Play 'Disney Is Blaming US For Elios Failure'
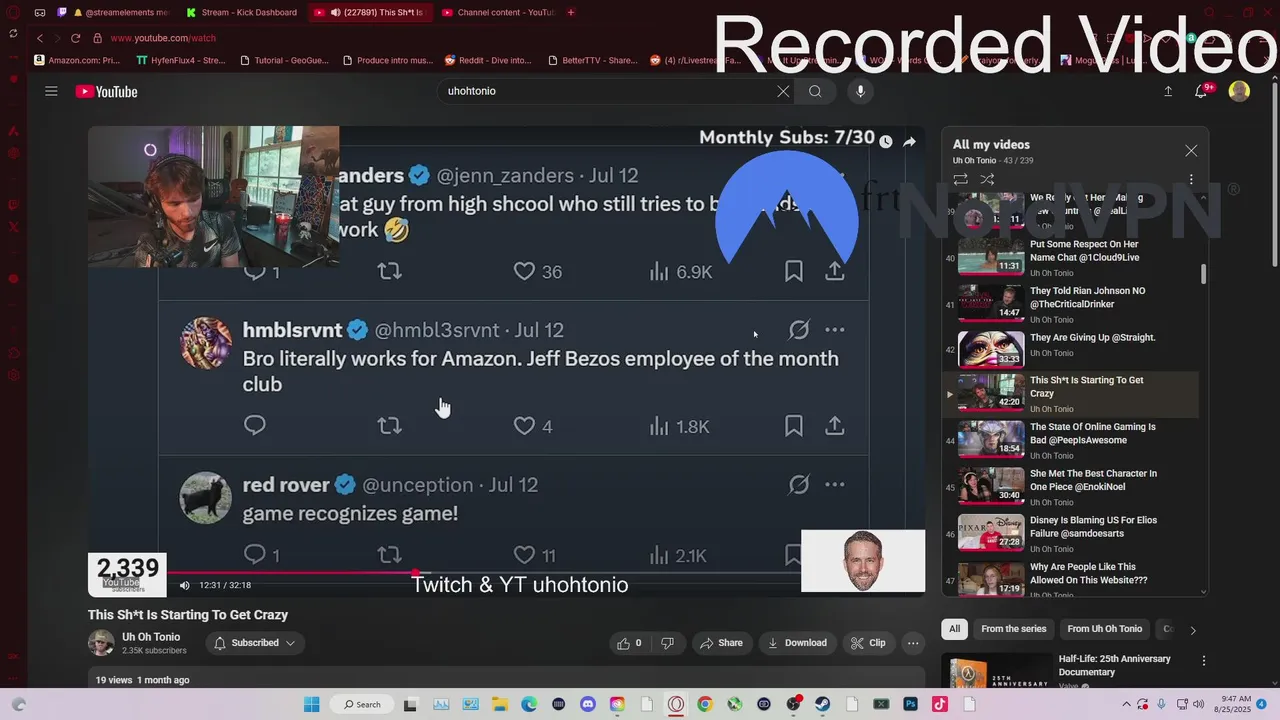 (1070, 534)
